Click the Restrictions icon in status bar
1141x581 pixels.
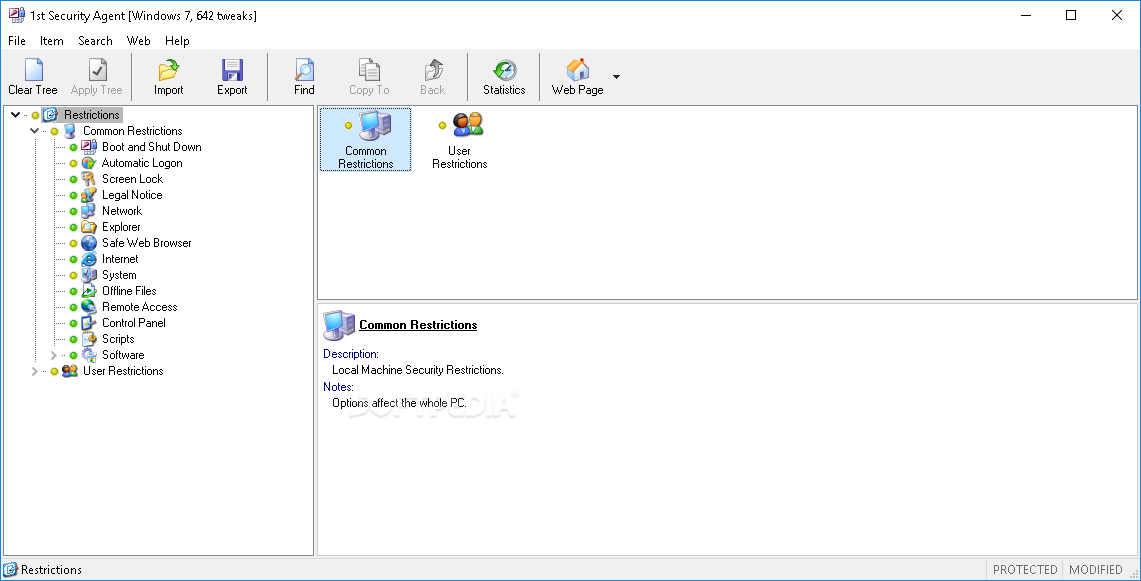point(10,569)
